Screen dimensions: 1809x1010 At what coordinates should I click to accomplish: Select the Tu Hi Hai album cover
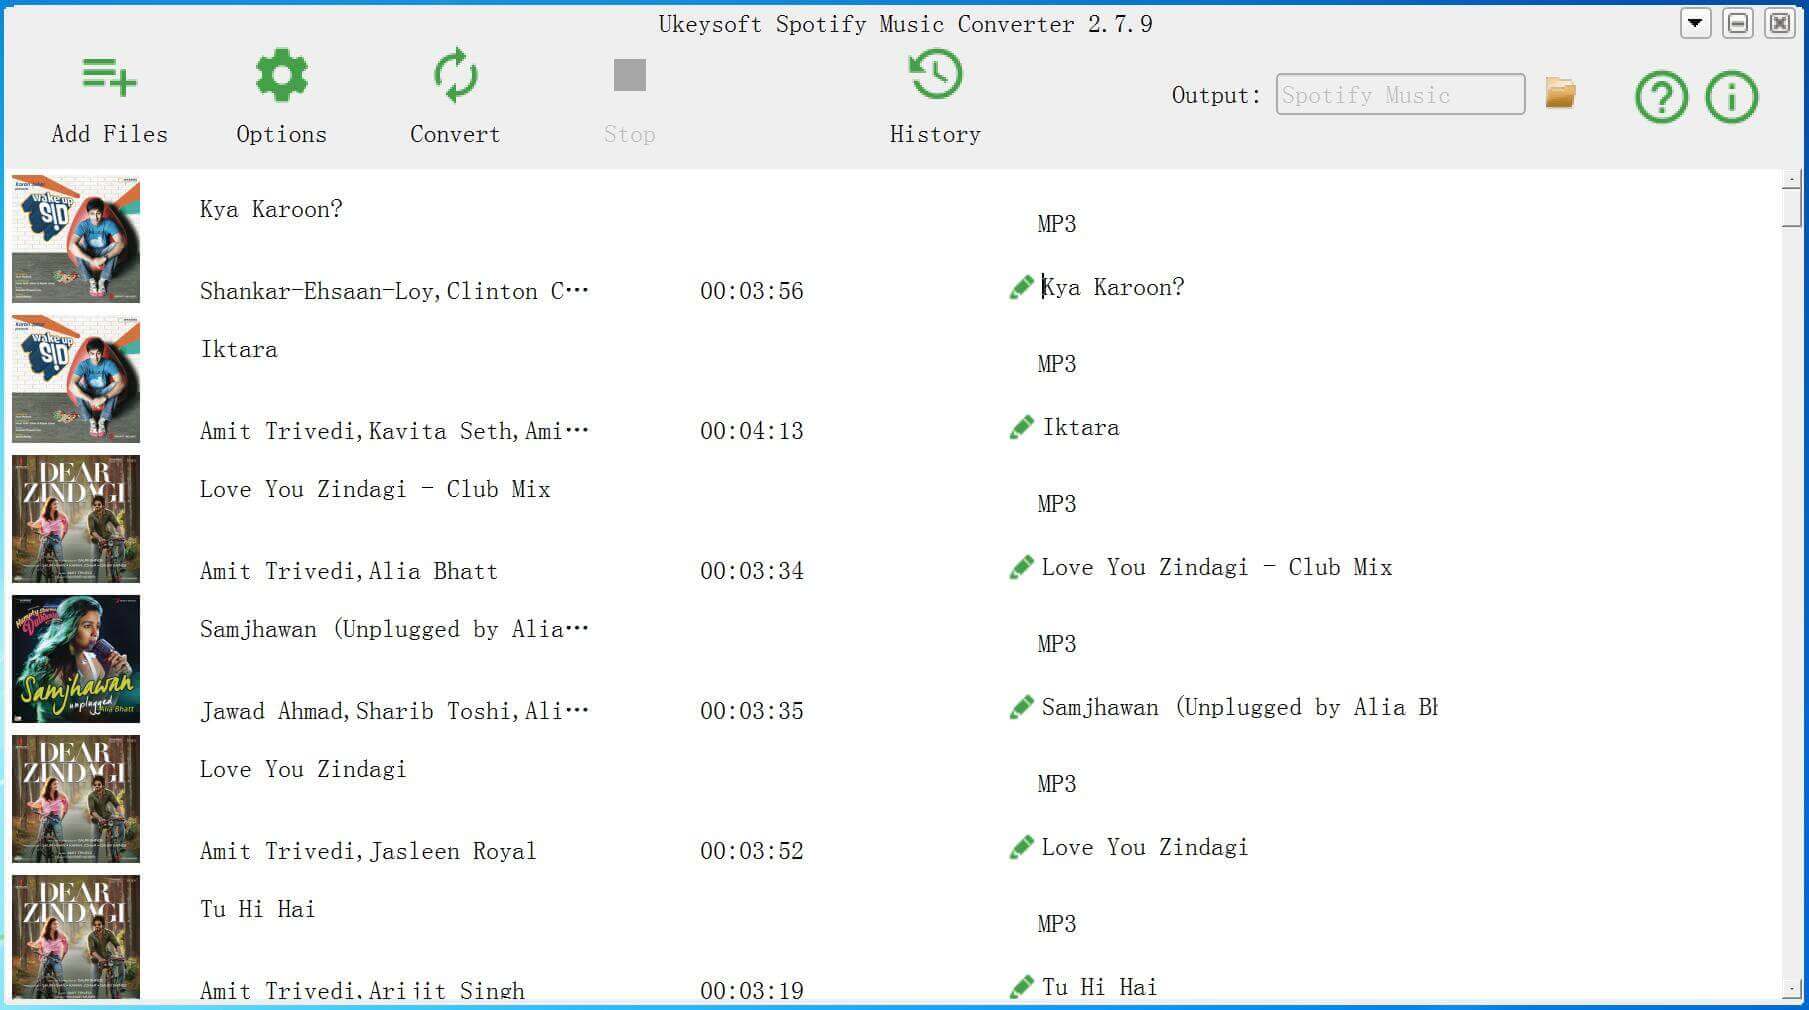(76, 938)
